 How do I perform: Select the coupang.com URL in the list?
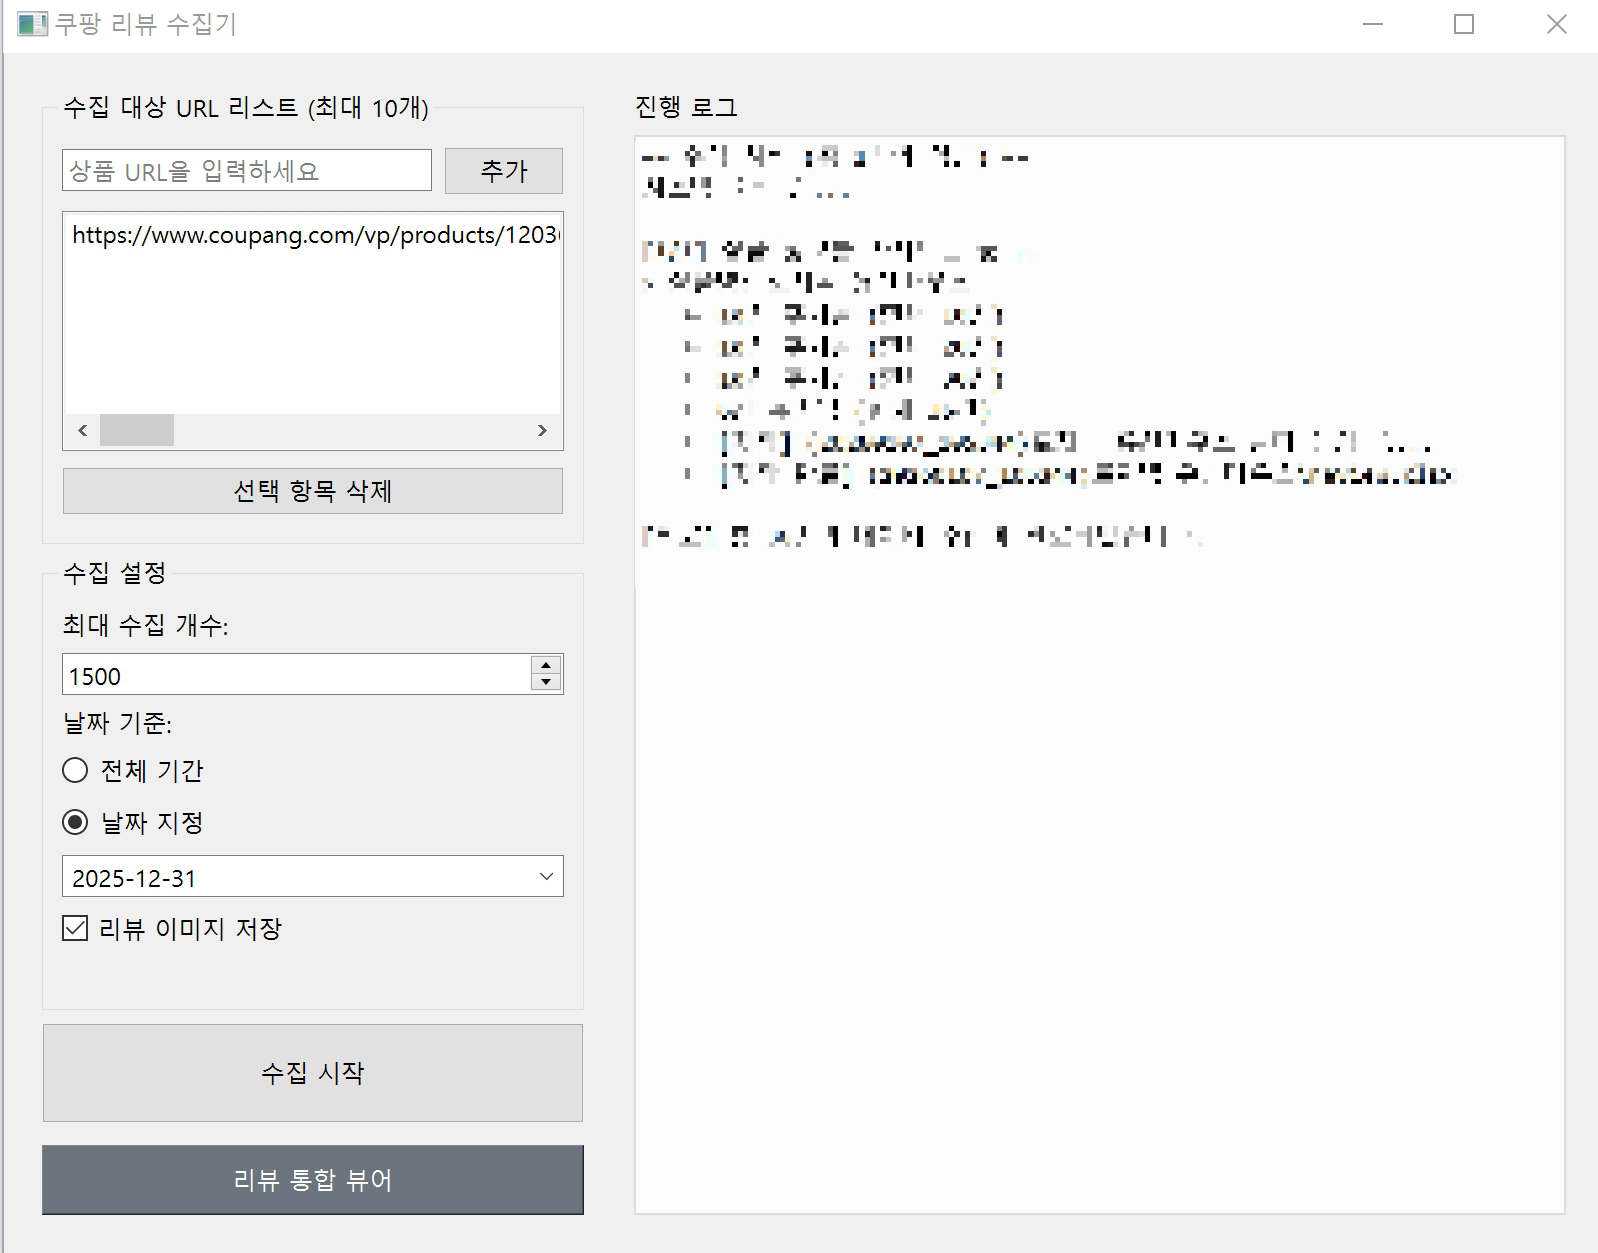click(x=314, y=235)
